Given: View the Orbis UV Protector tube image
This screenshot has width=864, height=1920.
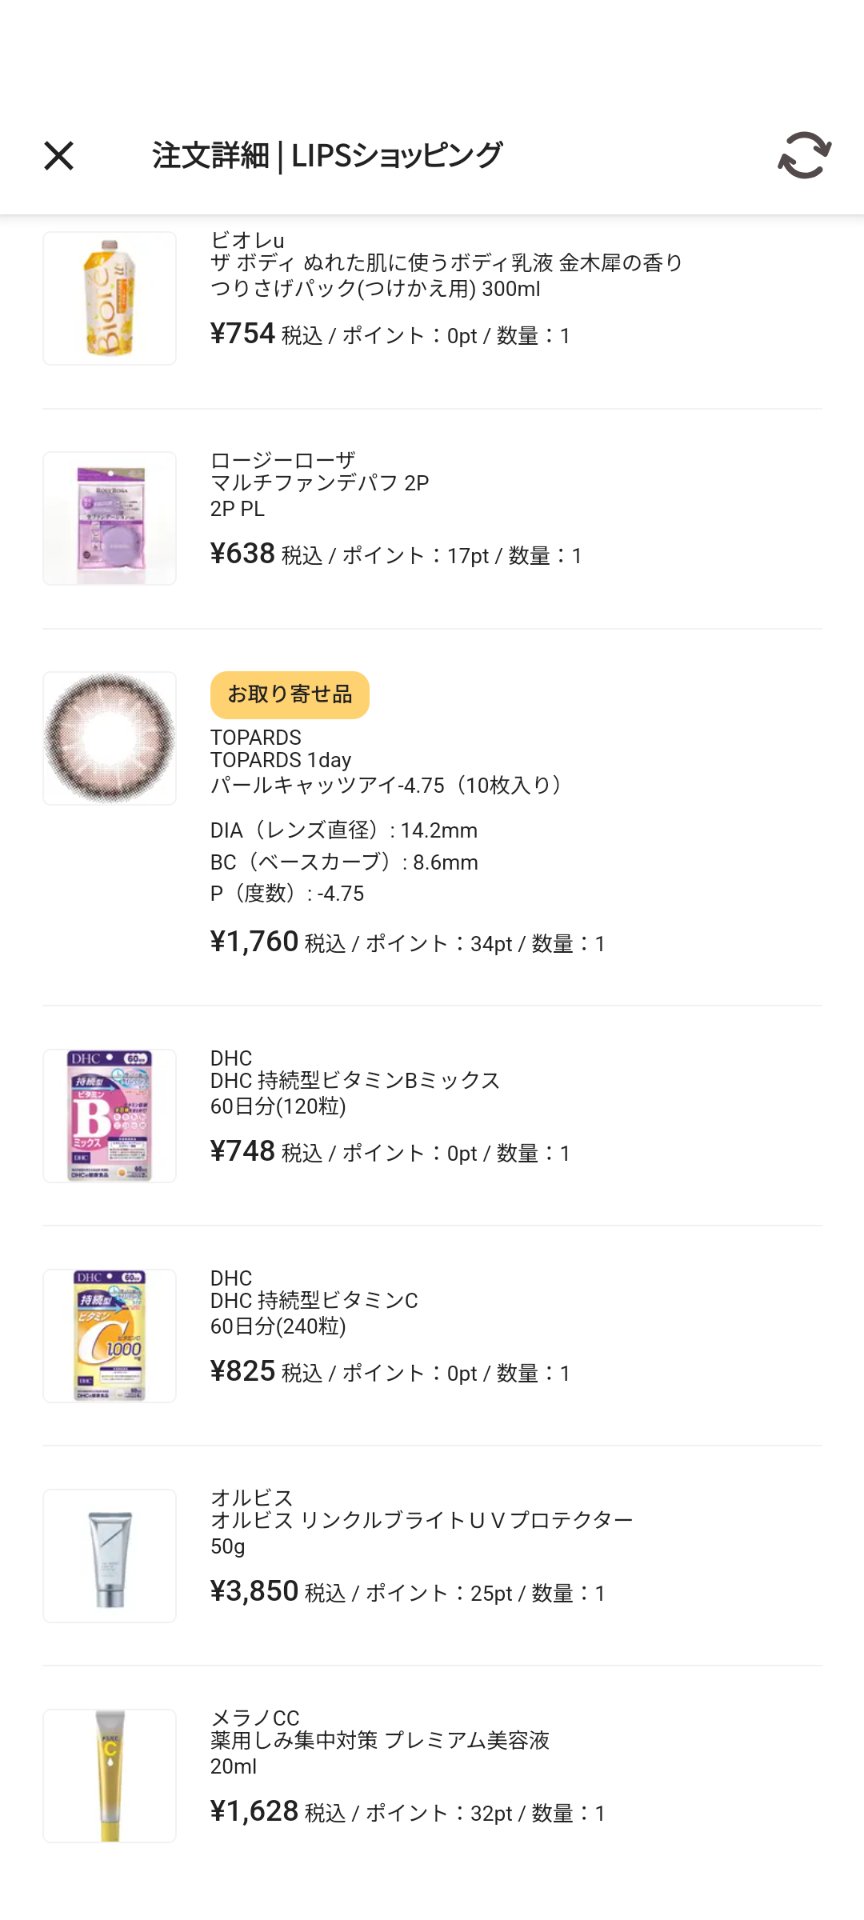Looking at the screenshot, I should (x=110, y=1556).
